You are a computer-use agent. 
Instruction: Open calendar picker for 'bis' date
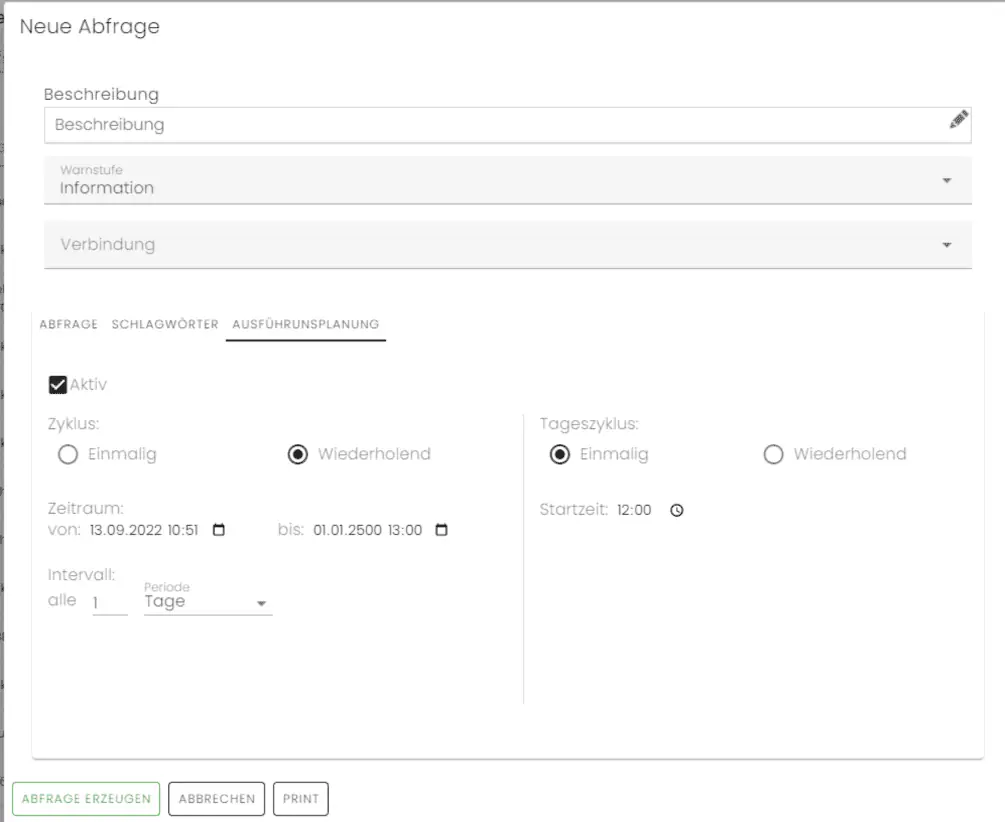(442, 530)
